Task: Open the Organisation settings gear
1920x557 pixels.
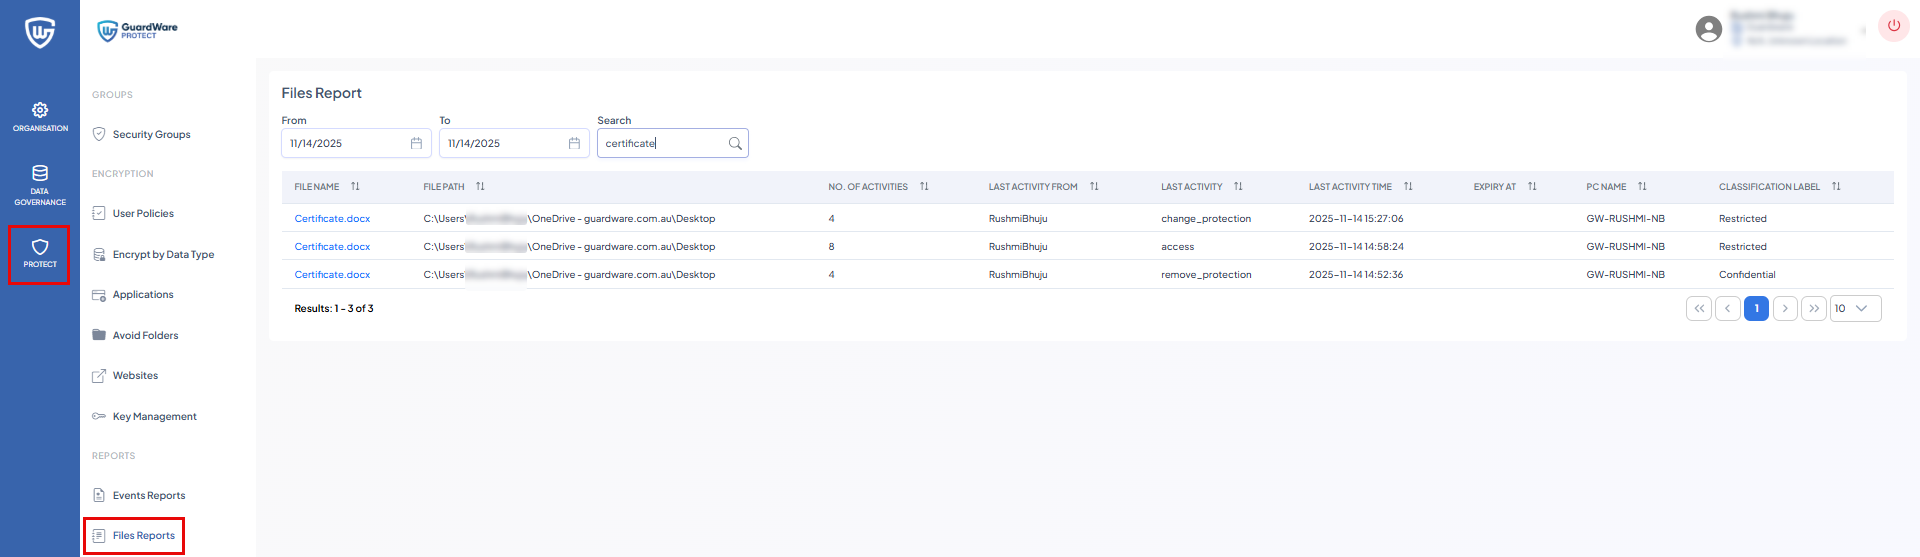Action: 40,111
